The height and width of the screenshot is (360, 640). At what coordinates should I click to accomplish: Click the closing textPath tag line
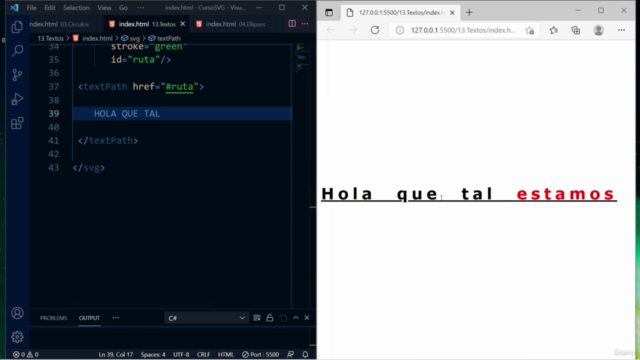coord(108,140)
